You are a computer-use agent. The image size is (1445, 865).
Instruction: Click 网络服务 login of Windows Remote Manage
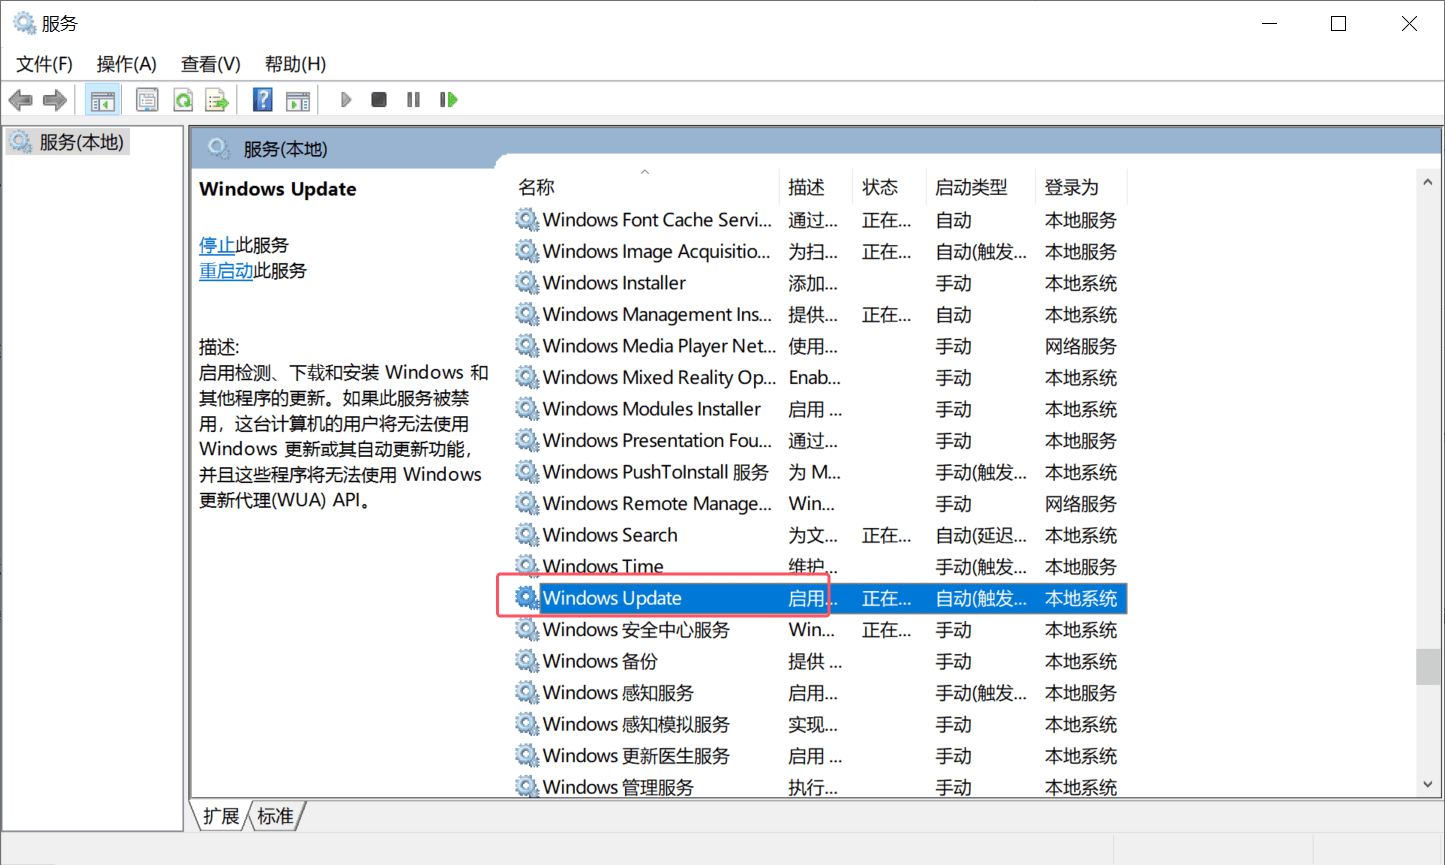(x=1081, y=504)
